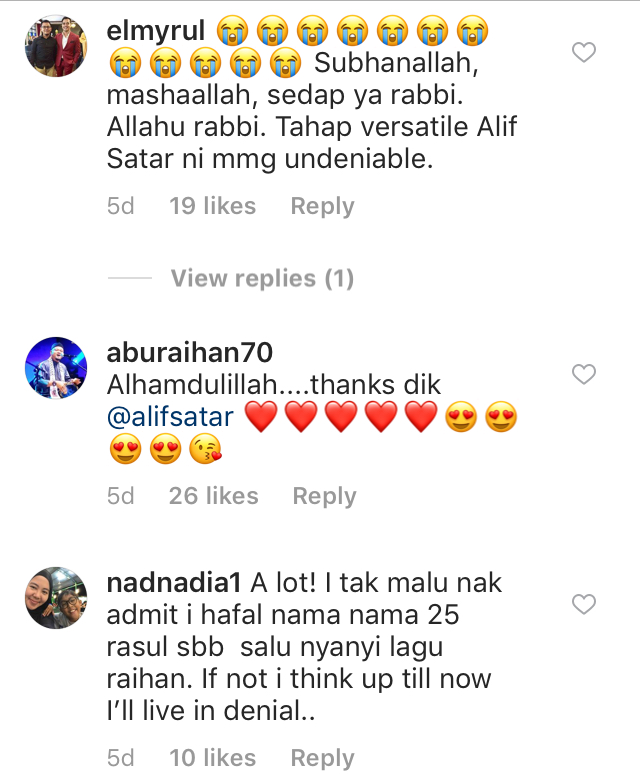The image size is (640, 778).
Task: View the 10 likes list
Action: [212, 758]
